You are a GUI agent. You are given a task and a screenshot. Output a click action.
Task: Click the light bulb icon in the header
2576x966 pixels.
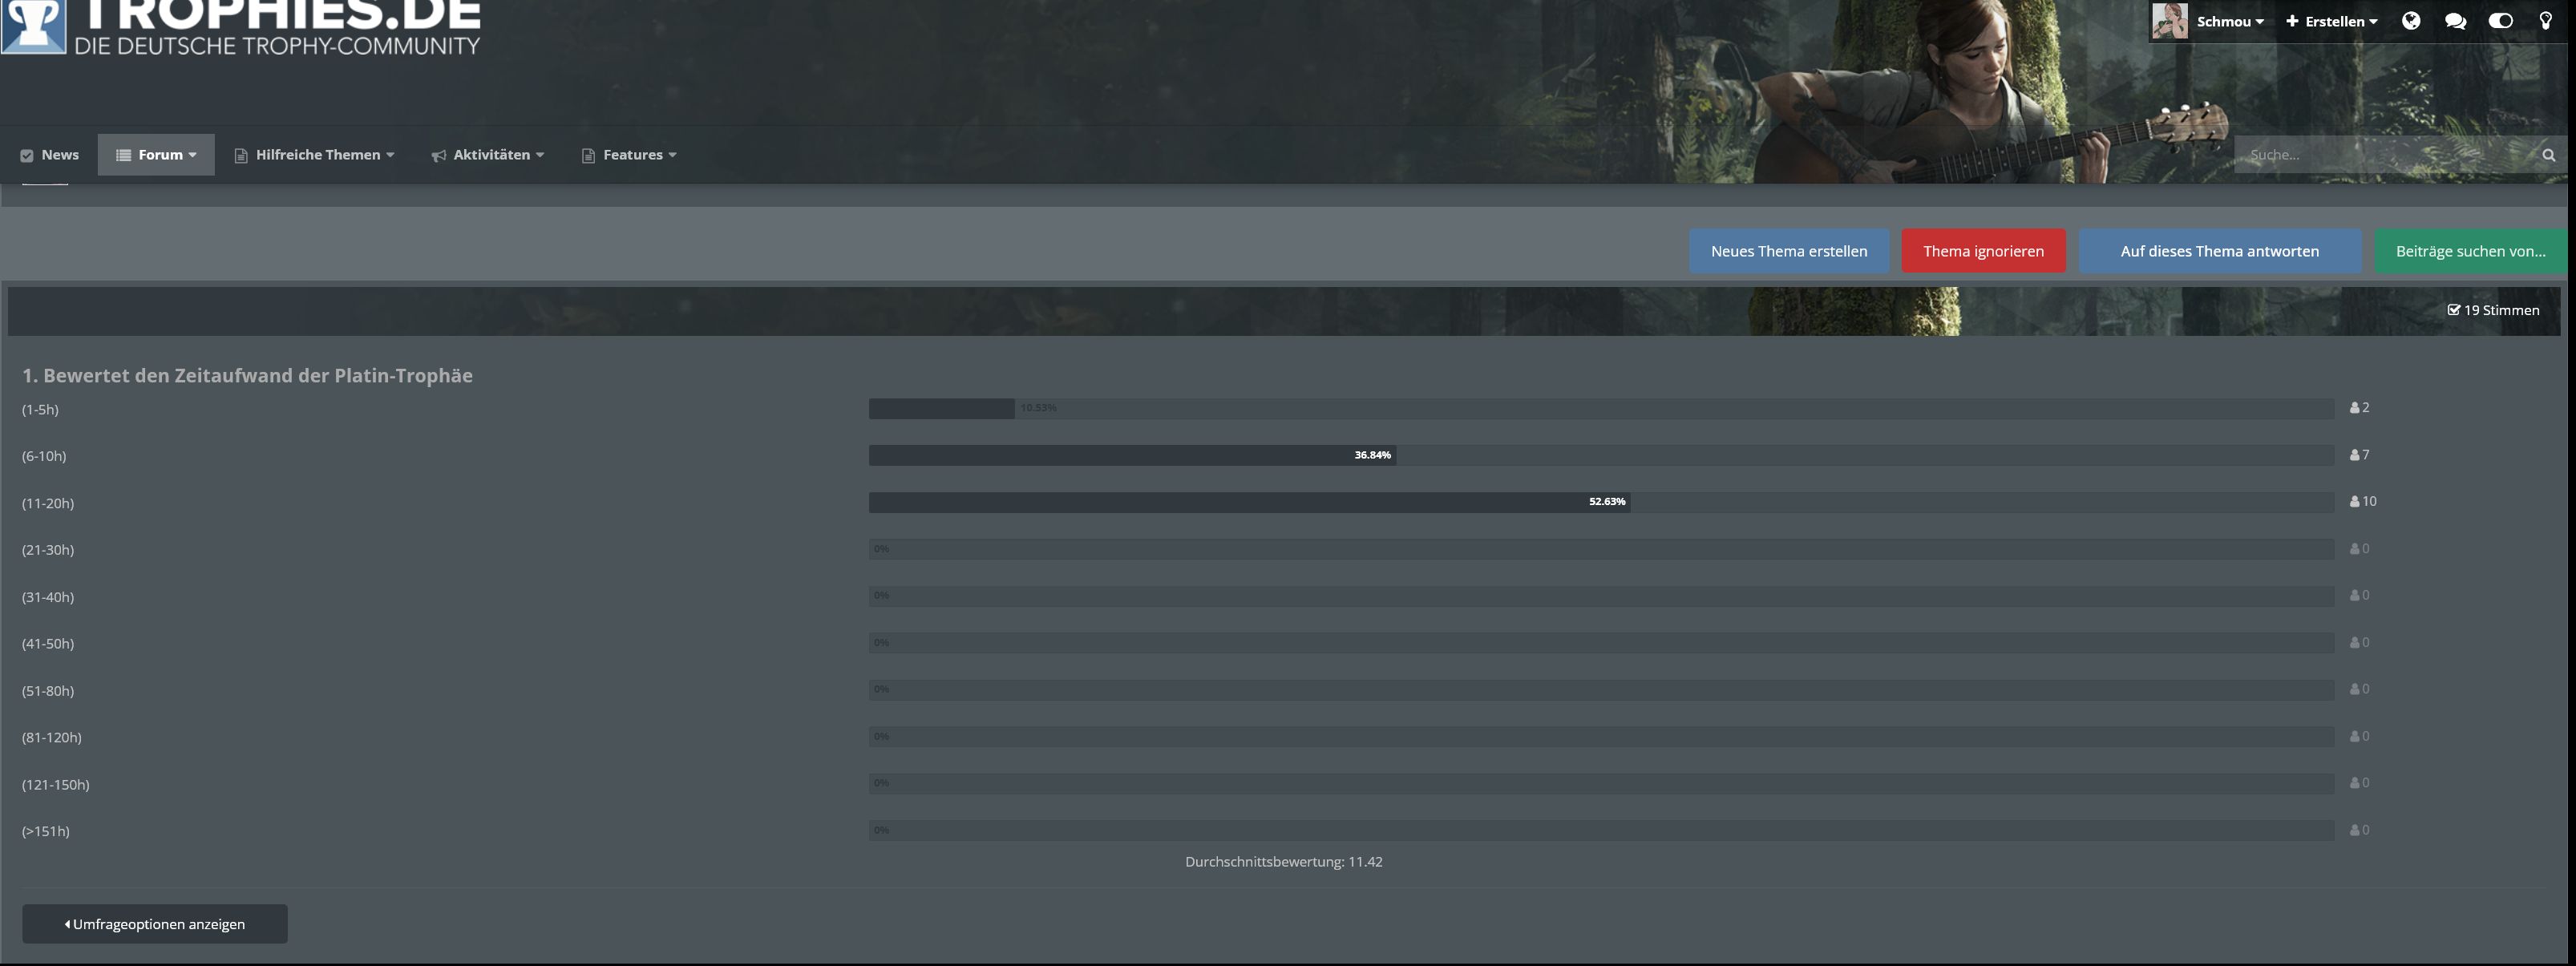(x=2545, y=21)
